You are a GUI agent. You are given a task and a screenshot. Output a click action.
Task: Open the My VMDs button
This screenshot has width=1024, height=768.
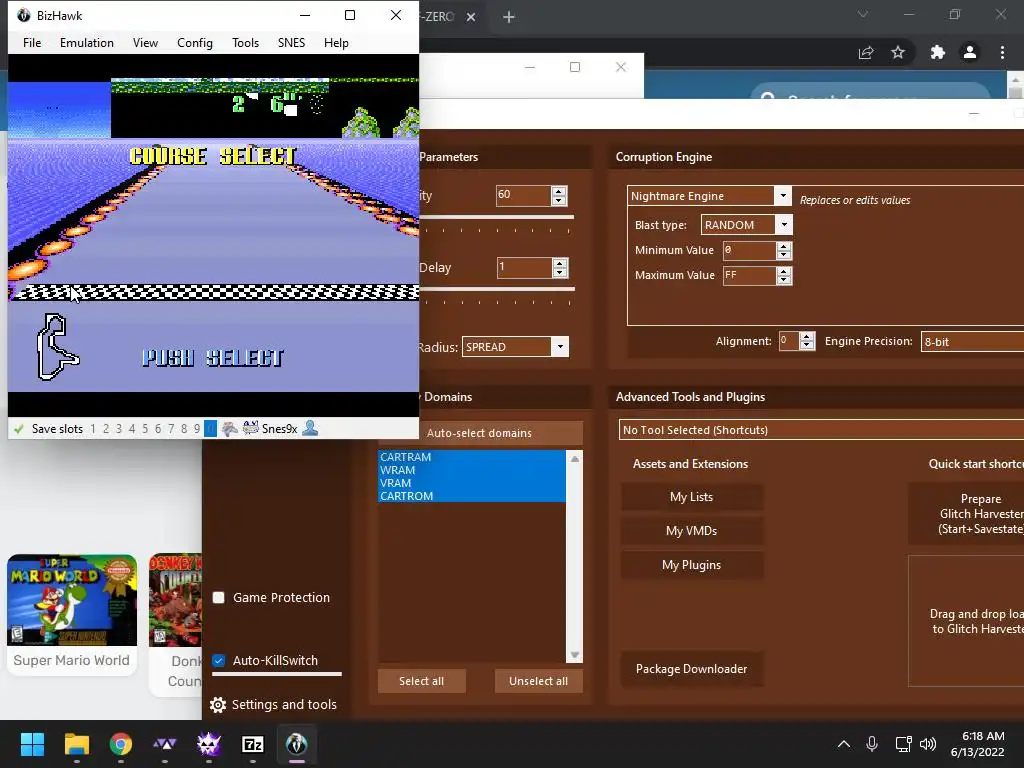(692, 531)
